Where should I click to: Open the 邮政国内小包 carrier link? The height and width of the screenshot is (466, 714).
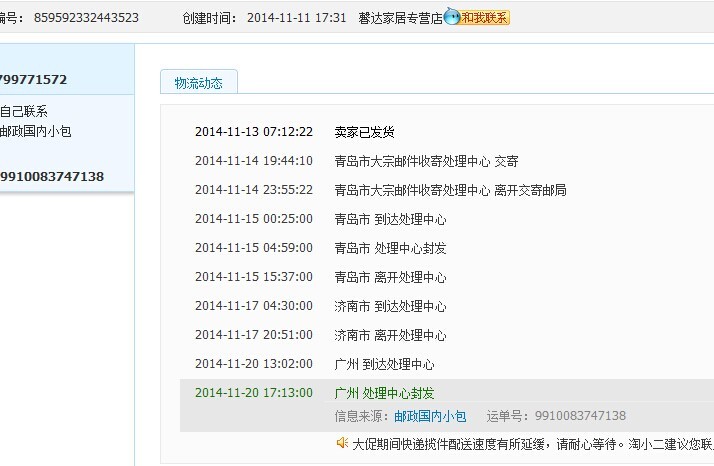click(x=430, y=416)
